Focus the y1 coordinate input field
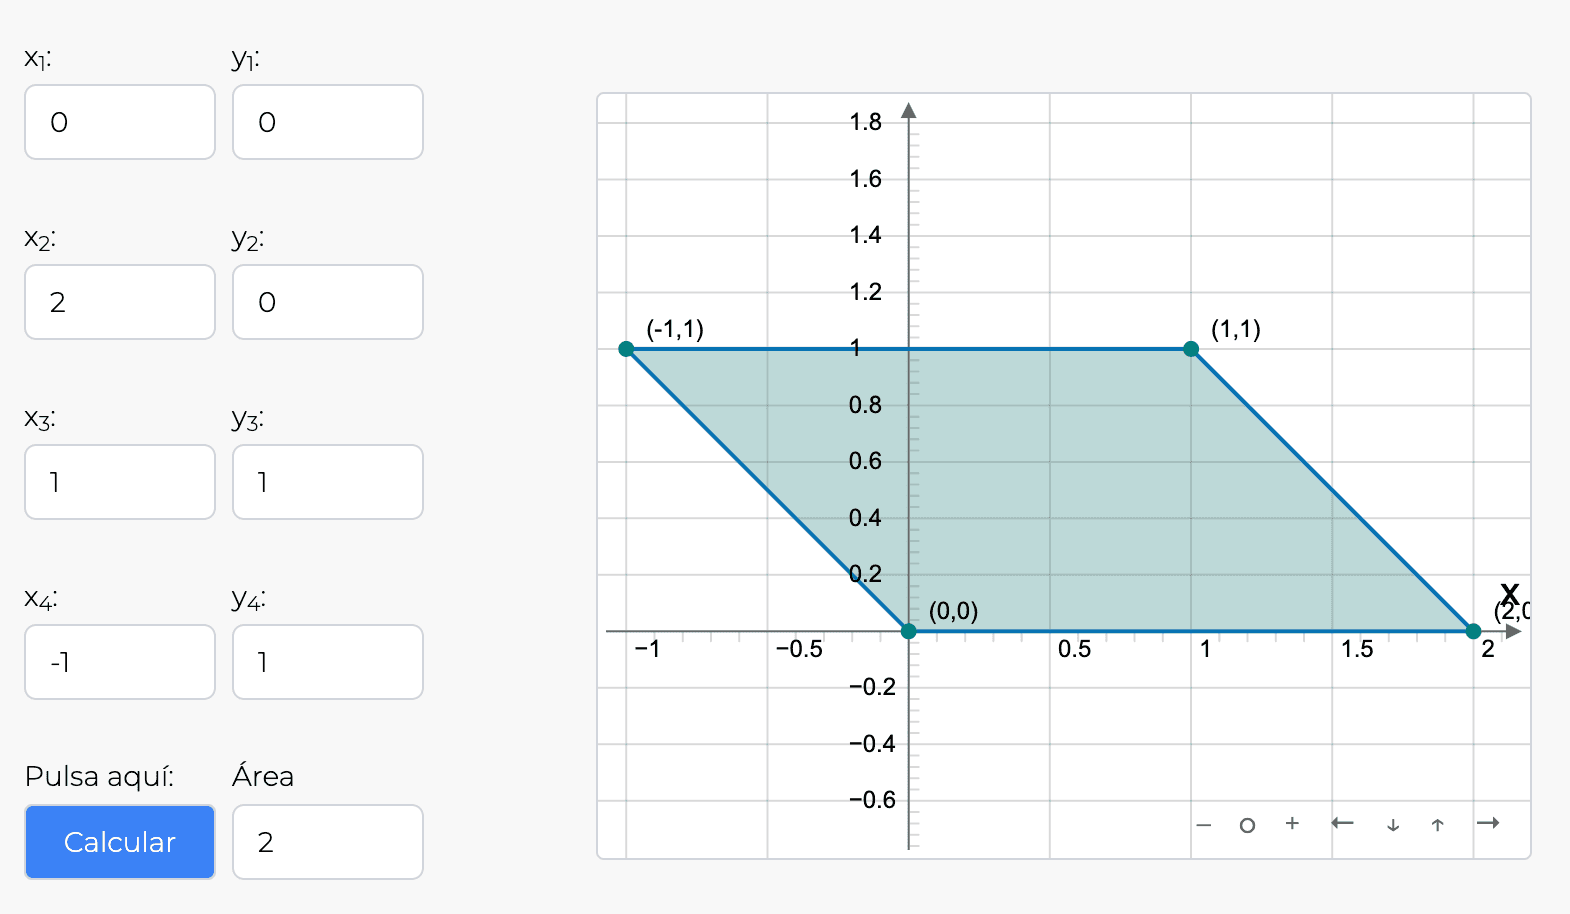Viewport: 1570px width, 914px height. [x=328, y=122]
